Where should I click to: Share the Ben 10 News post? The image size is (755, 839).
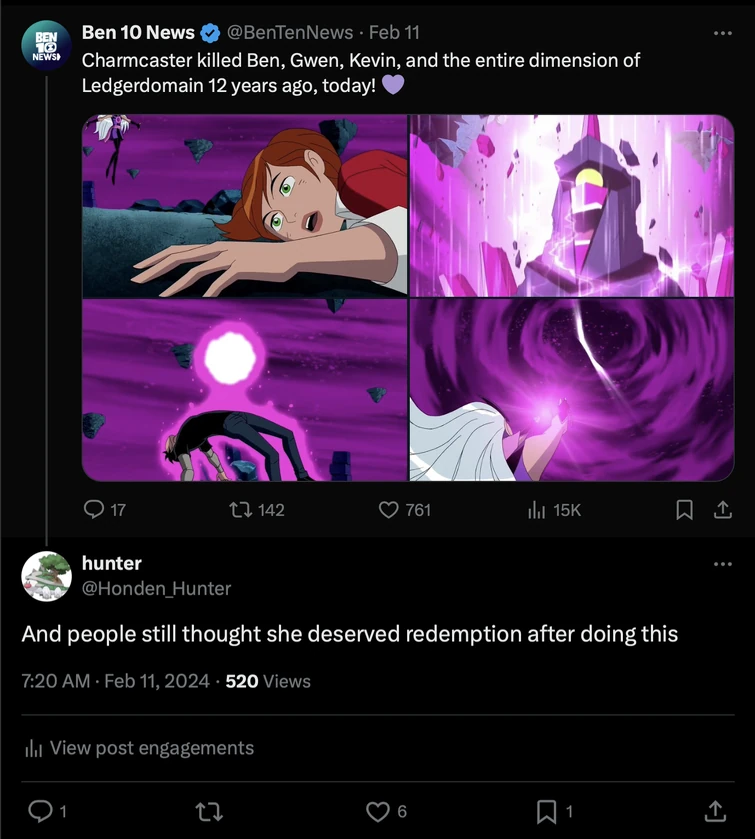(x=723, y=510)
